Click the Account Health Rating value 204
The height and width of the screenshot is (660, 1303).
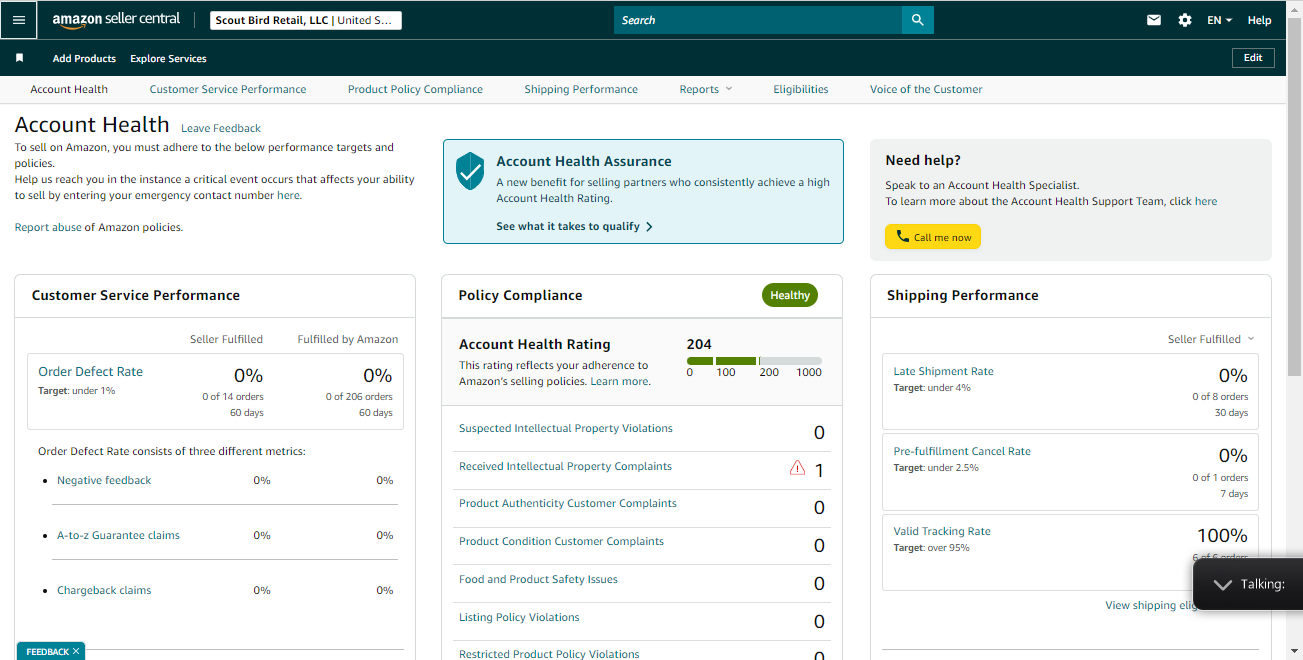coord(699,344)
